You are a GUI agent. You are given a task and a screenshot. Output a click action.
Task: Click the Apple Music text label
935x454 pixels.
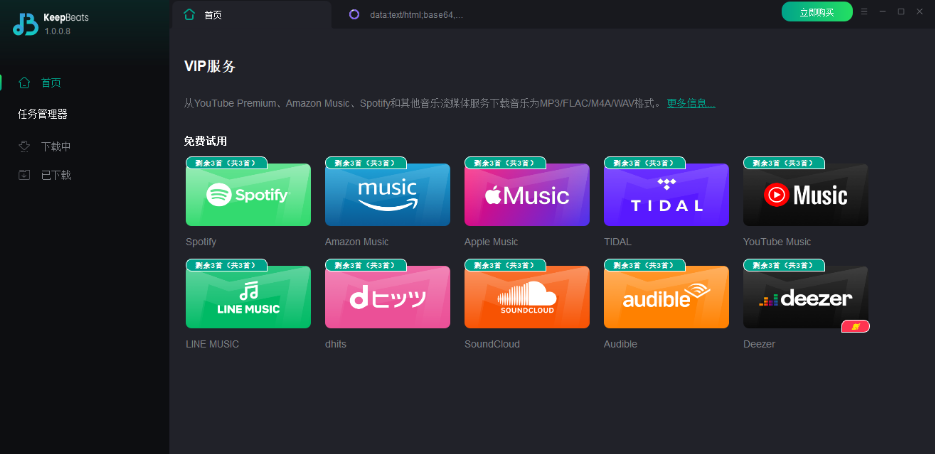(491, 242)
